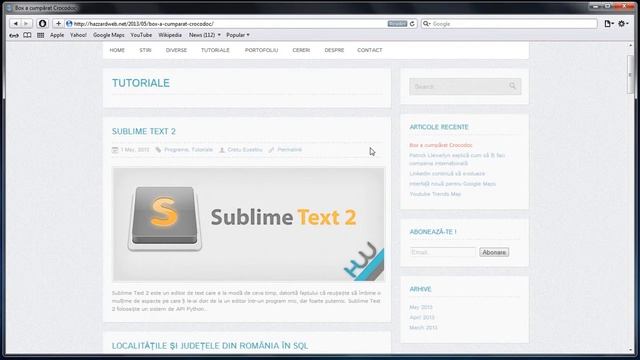The width and height of the screenshot is (640, 360).
Task: Open the March 2013 archive
Action: click(423, 327)
